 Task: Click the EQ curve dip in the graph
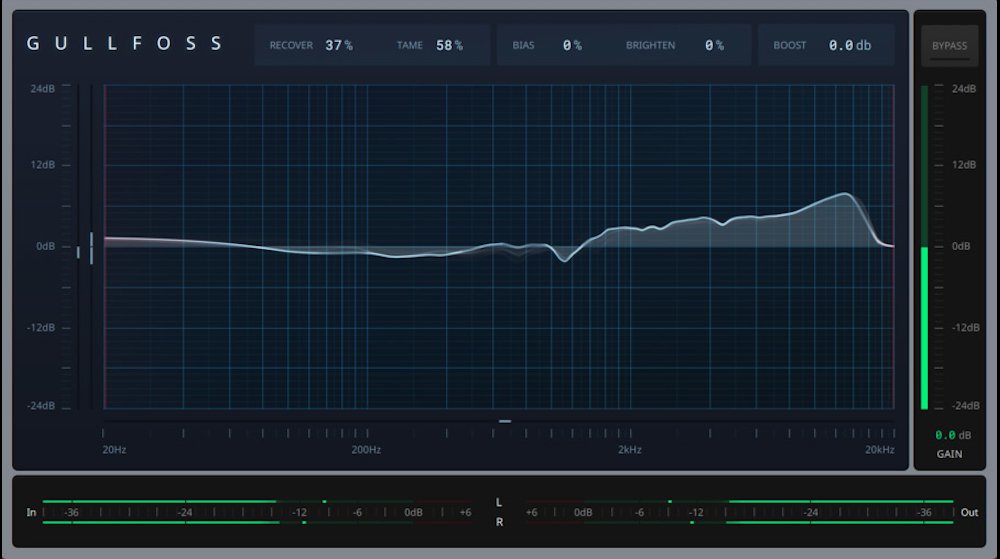(564, 259)
